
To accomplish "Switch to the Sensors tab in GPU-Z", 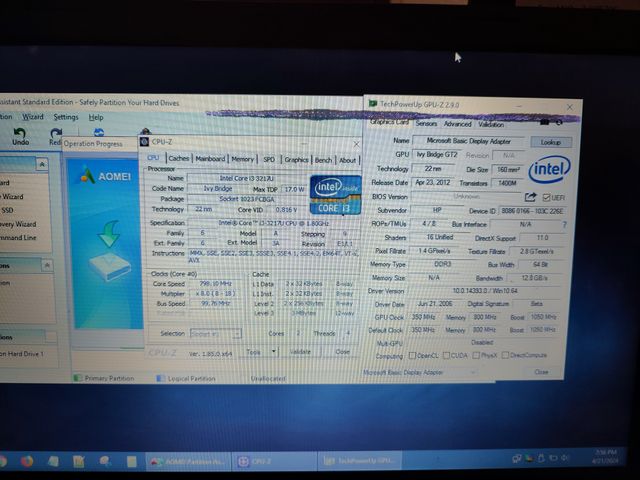I will (x=426, y=123).
